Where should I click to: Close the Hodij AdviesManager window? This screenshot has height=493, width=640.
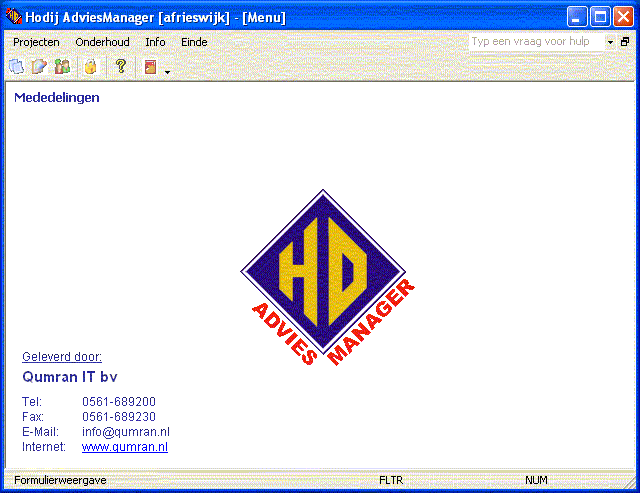[623, 17]
